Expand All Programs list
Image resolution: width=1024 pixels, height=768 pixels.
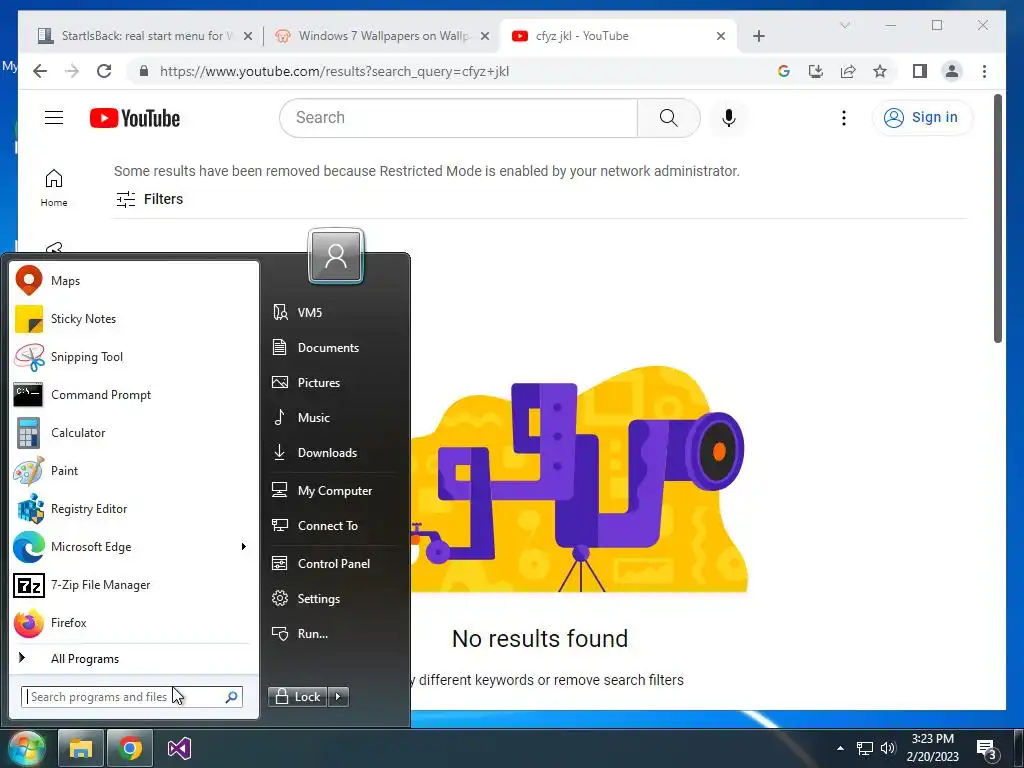point(133,658)
